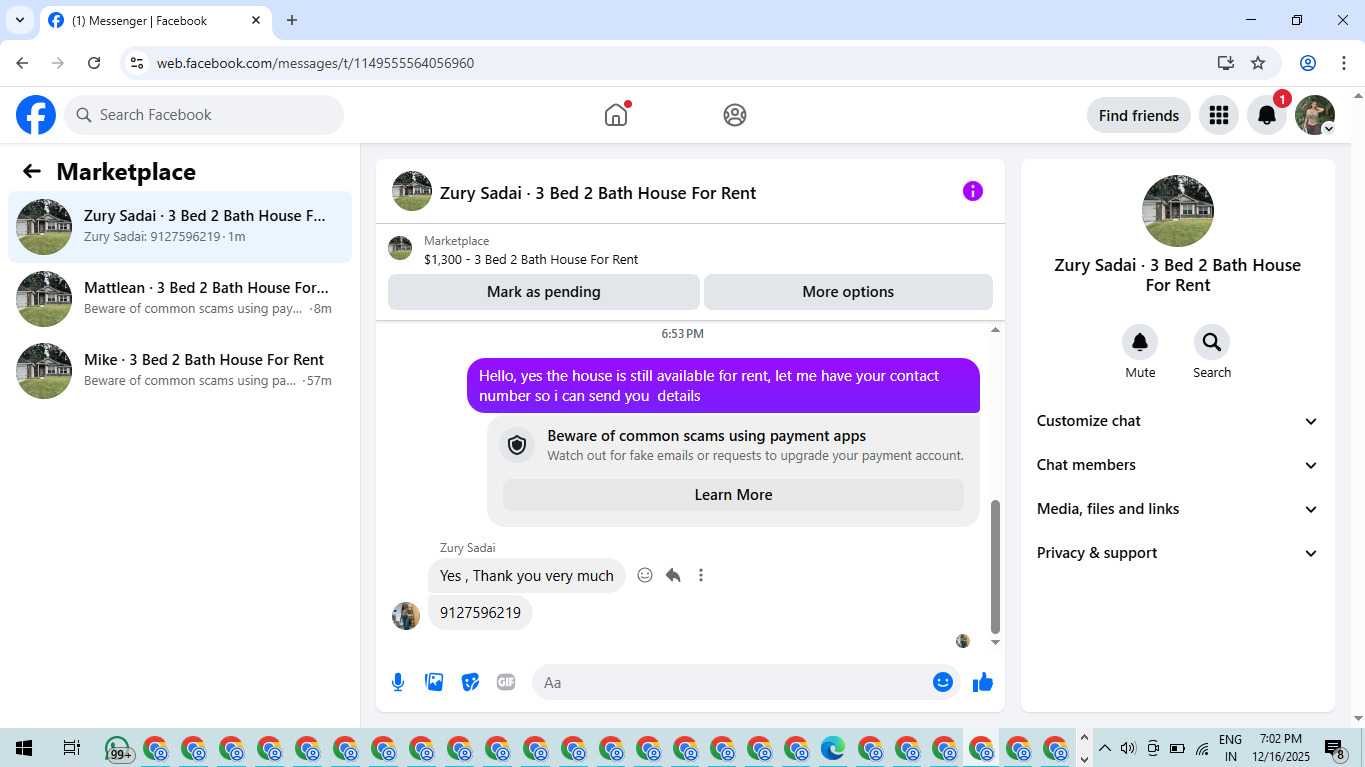Viewport: 1365px width, 767px height.
Task: Open the Windows Start menu
Action: pos(24,748)
